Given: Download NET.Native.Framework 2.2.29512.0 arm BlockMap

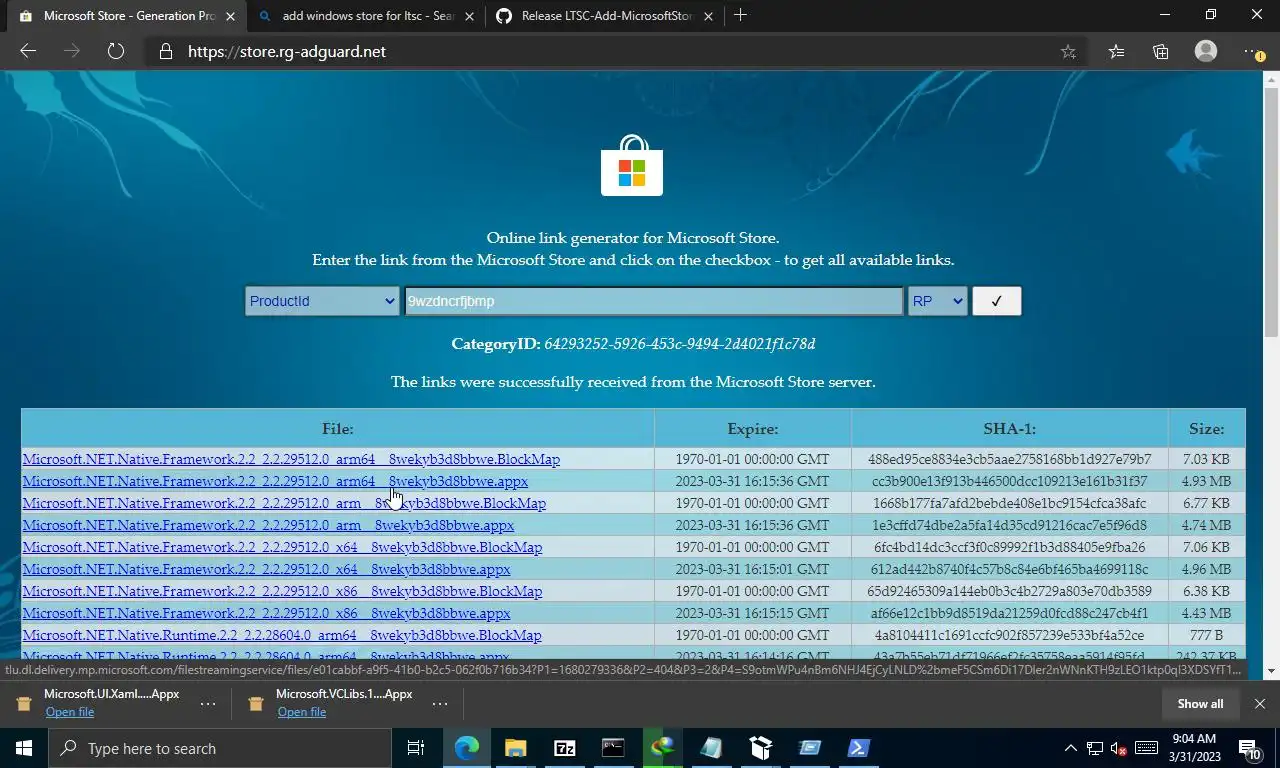Looking at the screenshot, I should 284,503.
